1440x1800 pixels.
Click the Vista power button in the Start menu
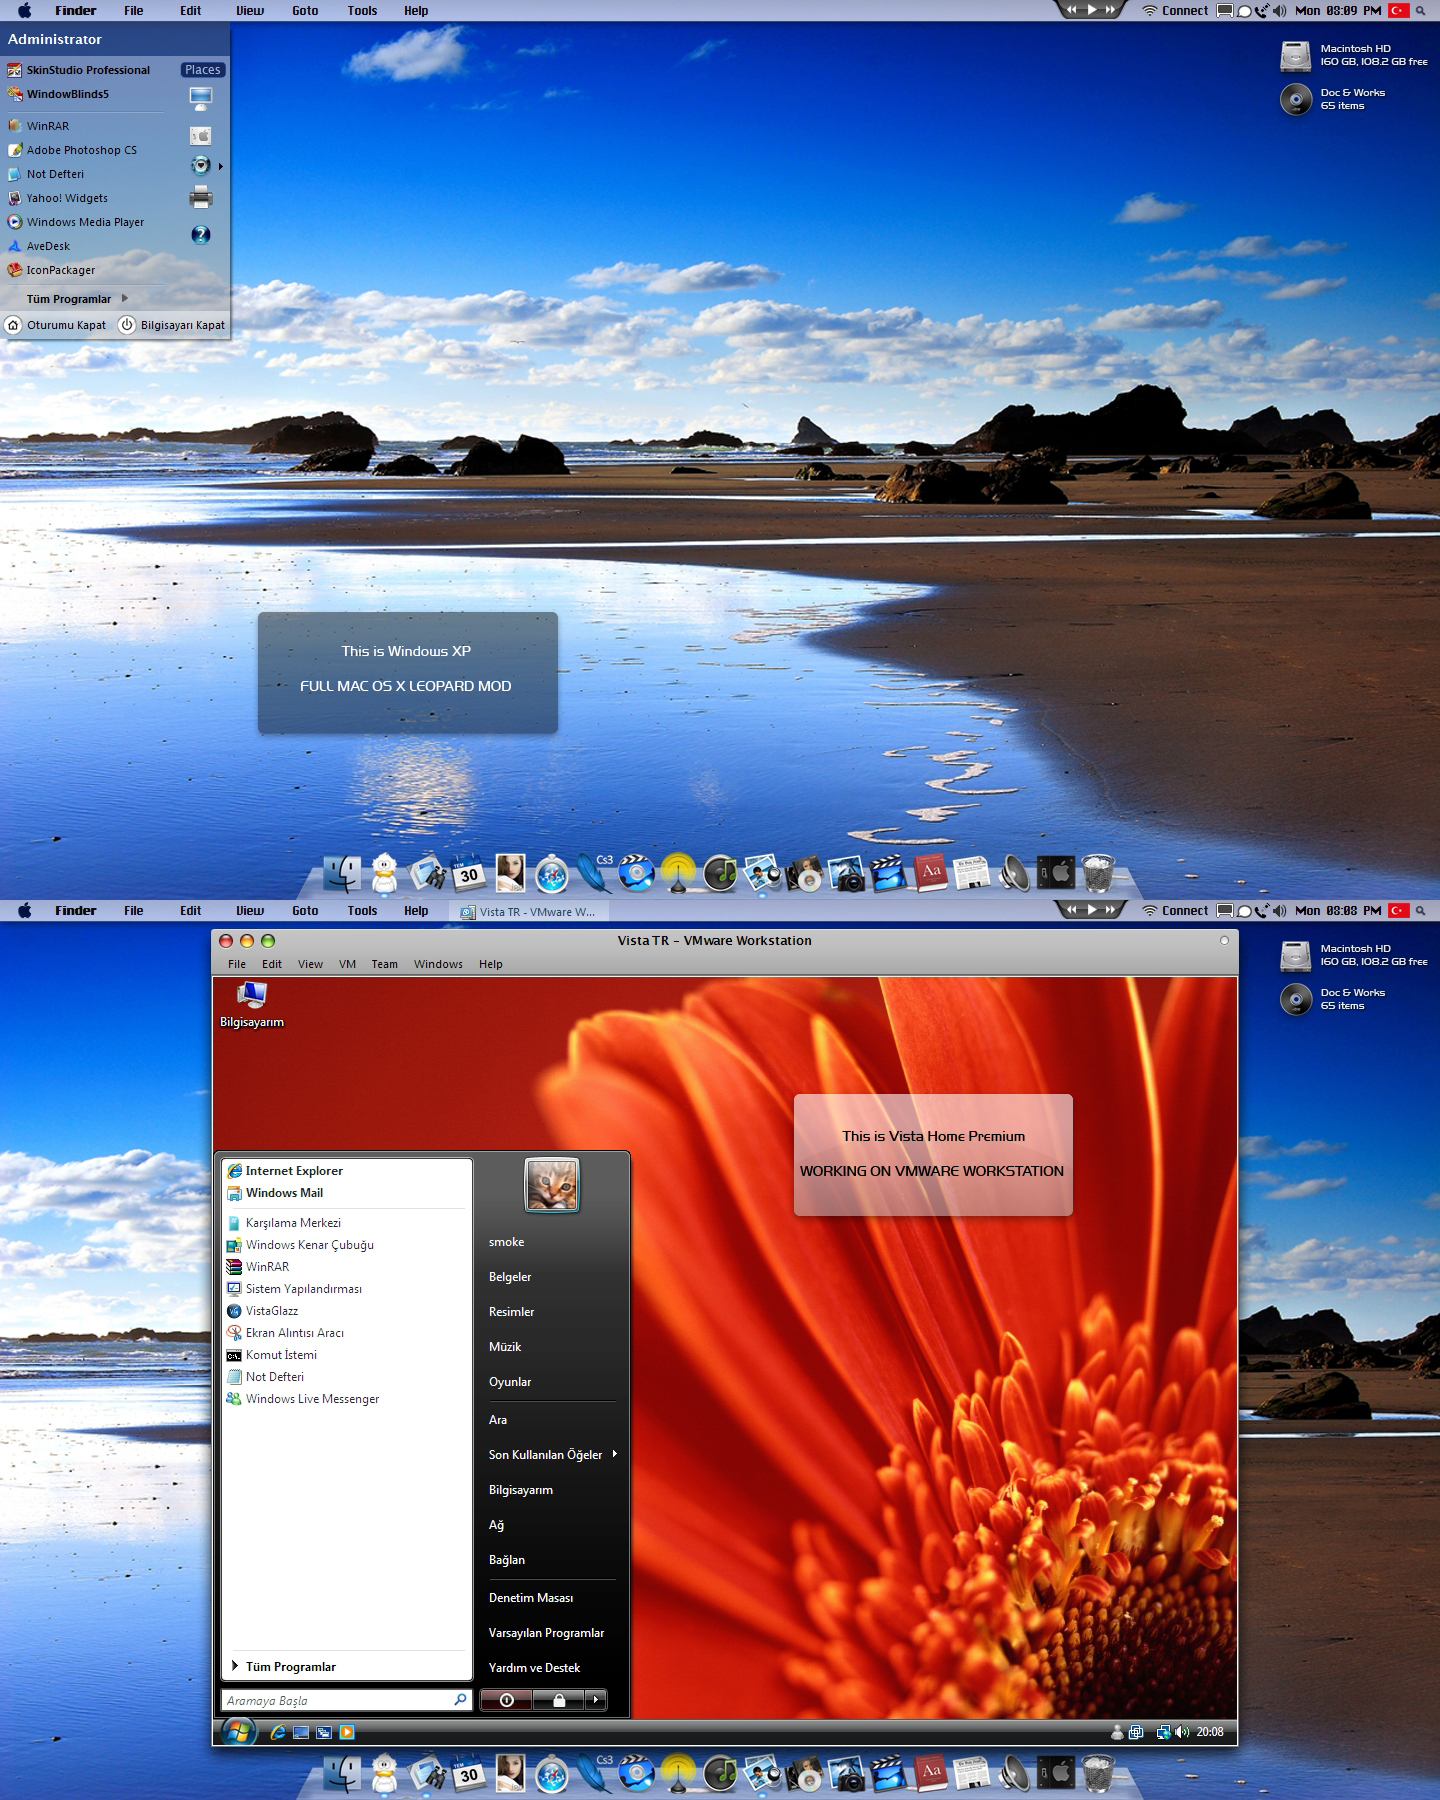[507, 1700]
